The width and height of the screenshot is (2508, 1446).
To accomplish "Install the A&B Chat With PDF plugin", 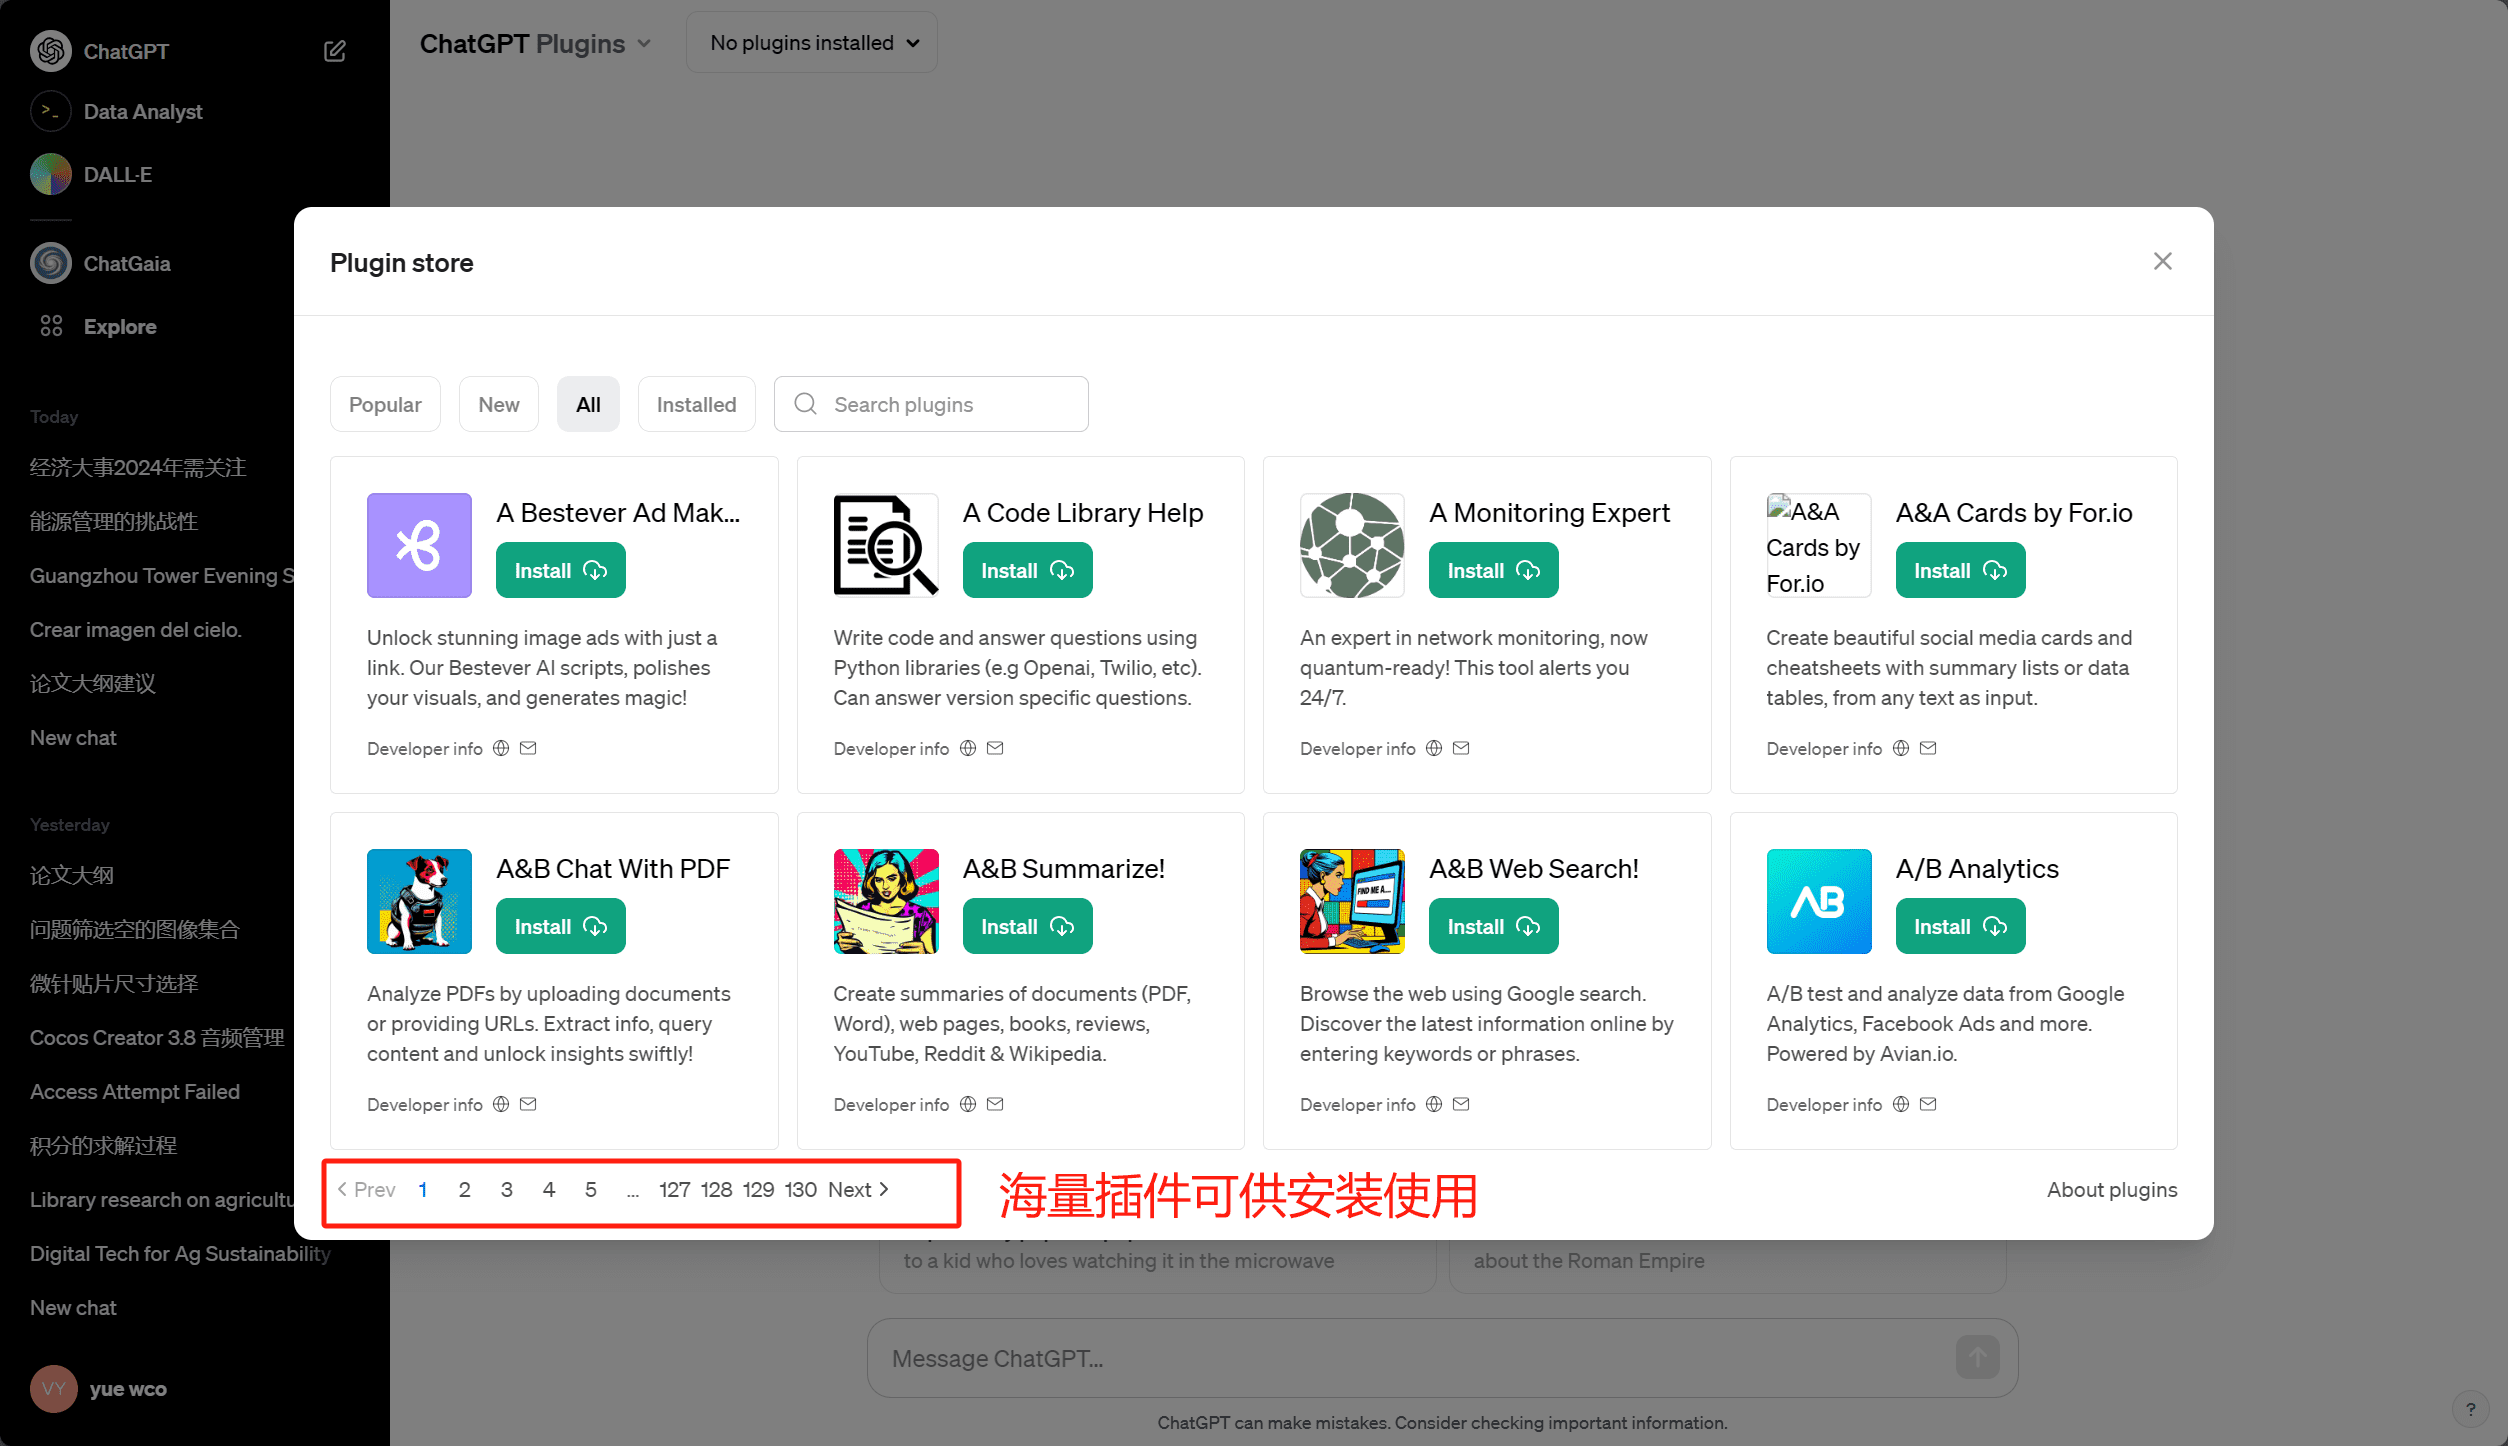I will [560, 926].
